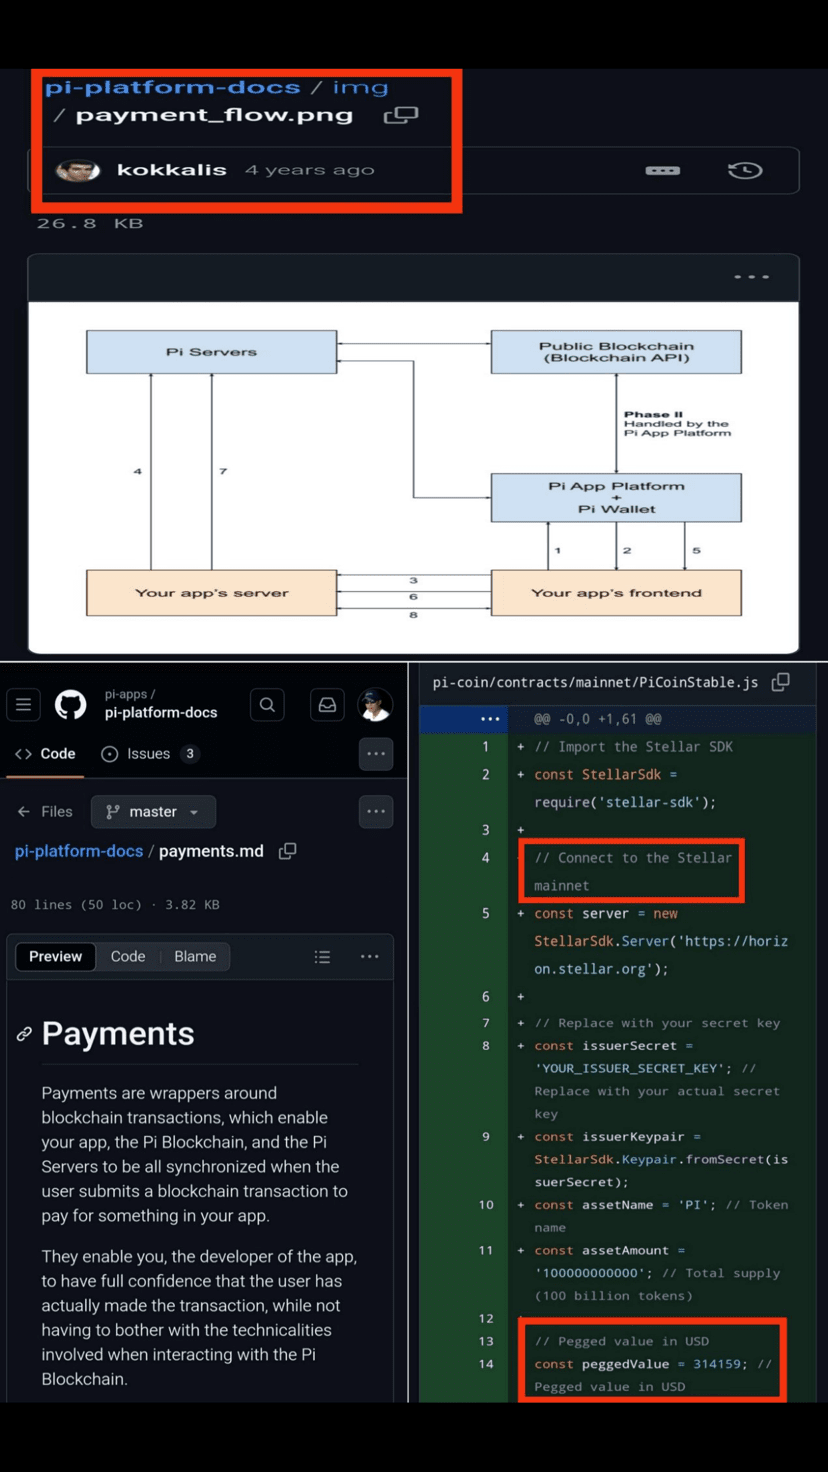Open master branch dropdown
Image resolution: width=828 pixels, height=1472 pixels.
tap(153, 812)
